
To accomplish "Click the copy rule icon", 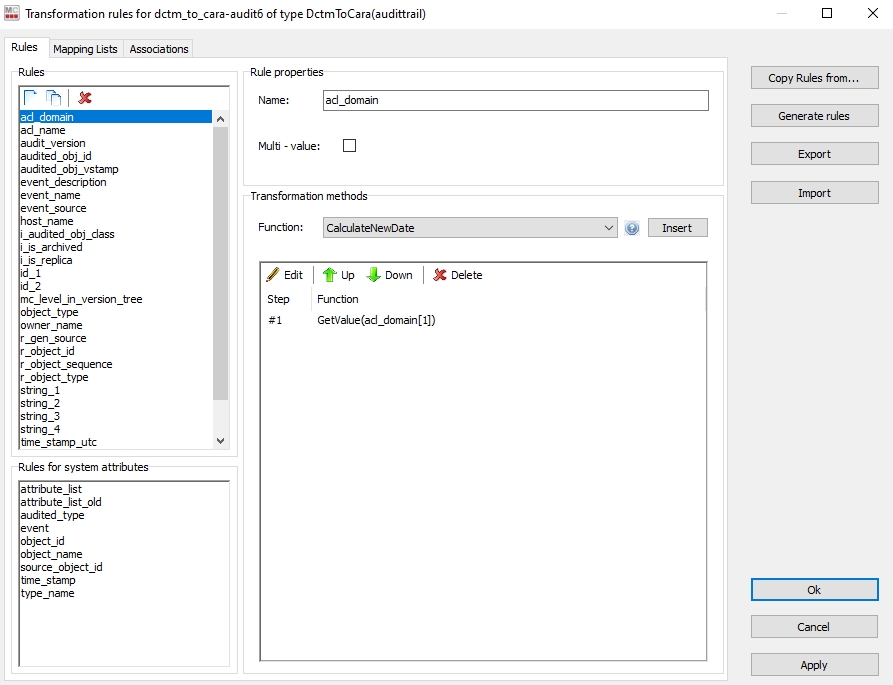I will point(53,97).
